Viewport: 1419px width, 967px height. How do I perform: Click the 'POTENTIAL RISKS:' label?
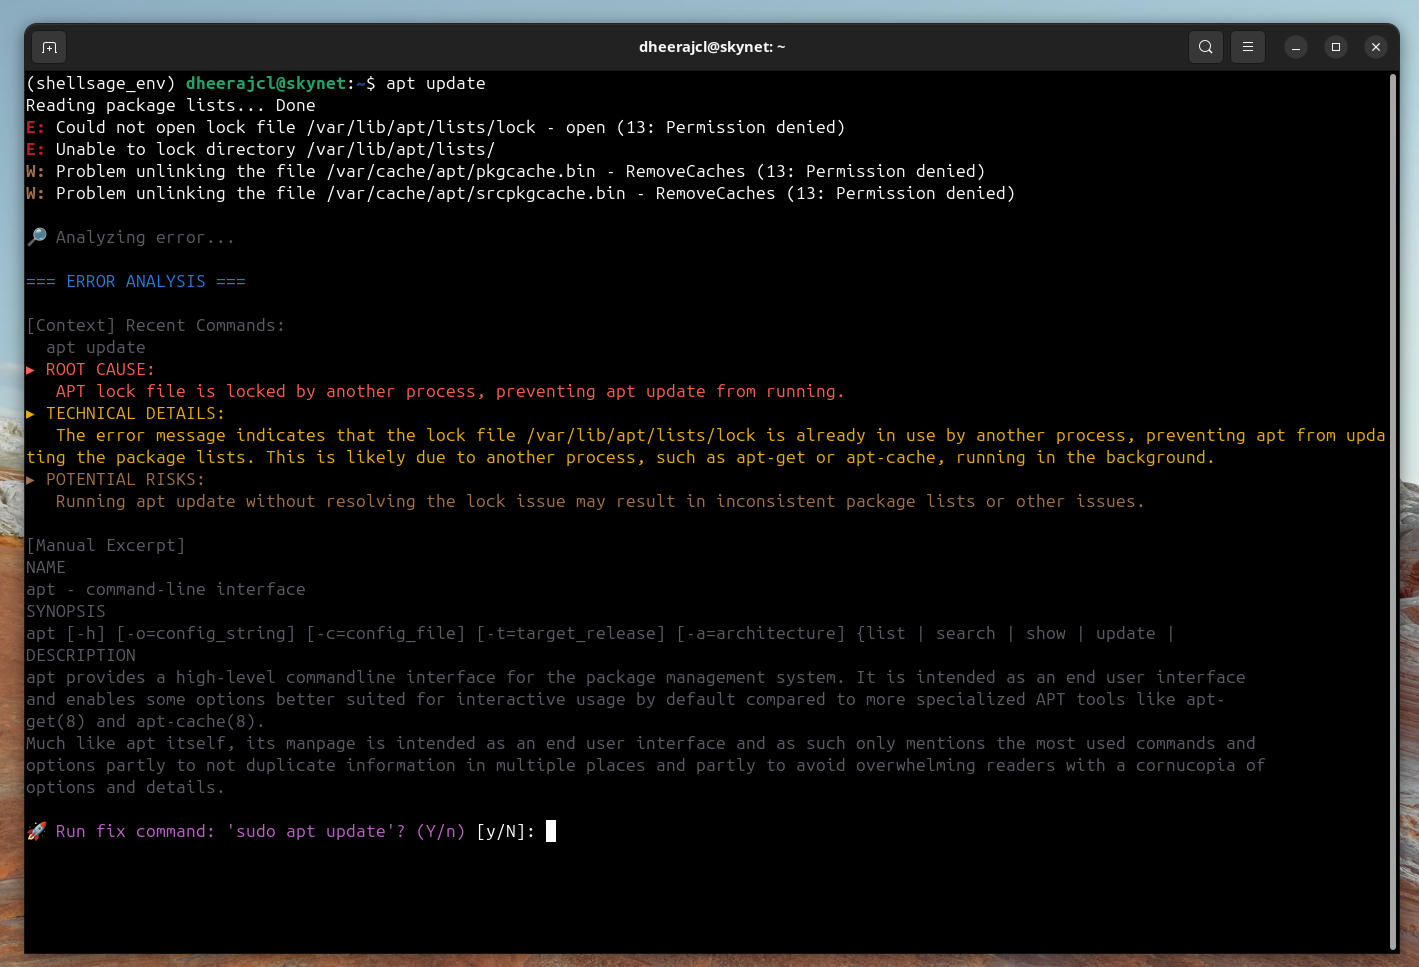125,480
